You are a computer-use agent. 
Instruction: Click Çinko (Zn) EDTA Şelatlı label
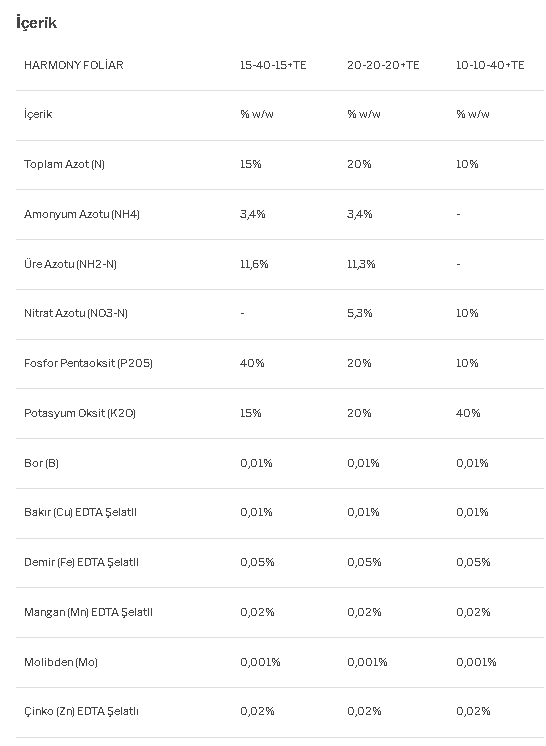tap(81, 711)
